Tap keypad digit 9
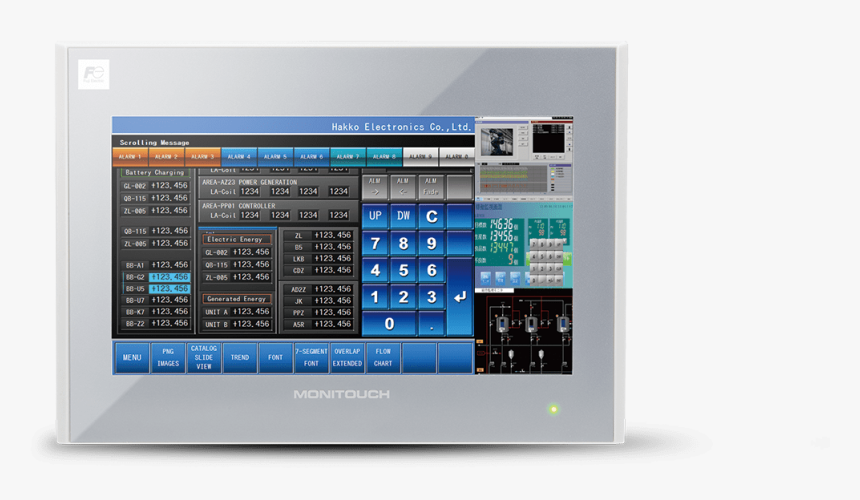This screenshot has width=860, height=500. 432,243
